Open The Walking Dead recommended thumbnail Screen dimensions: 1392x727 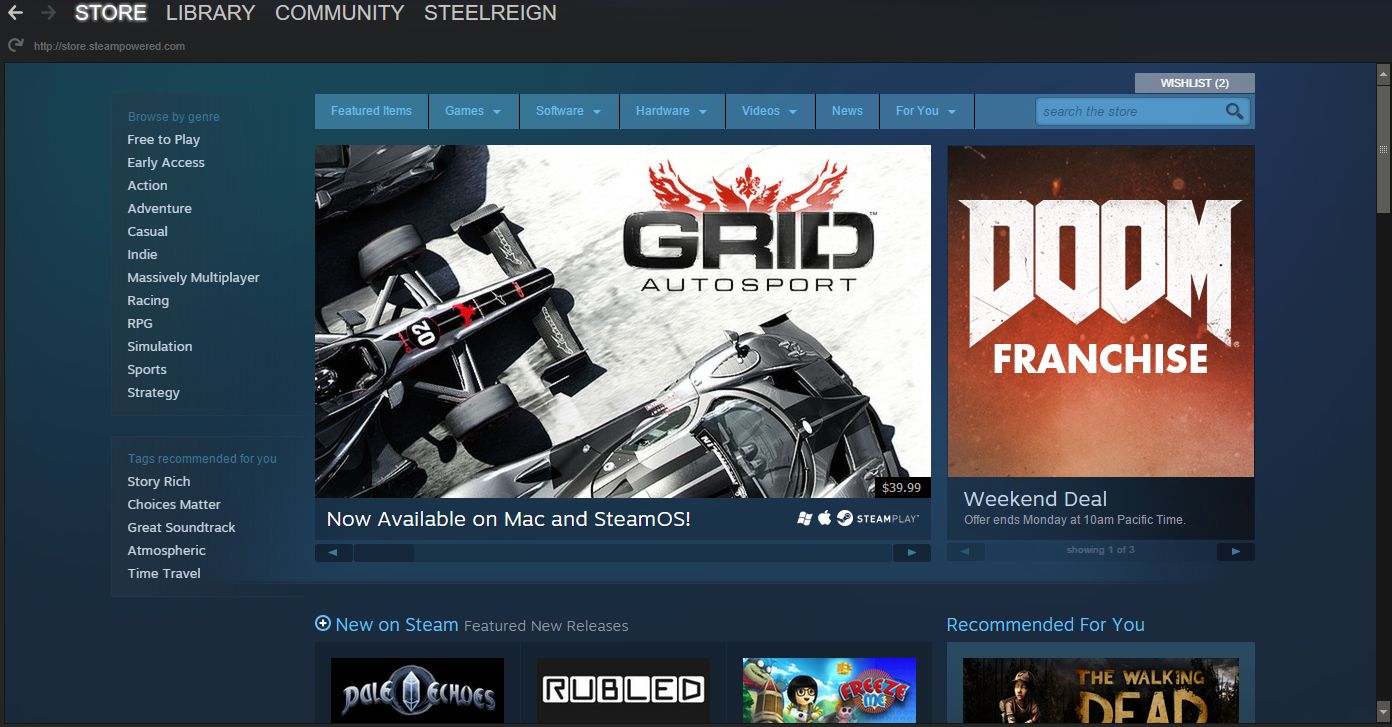(1101, 690)
